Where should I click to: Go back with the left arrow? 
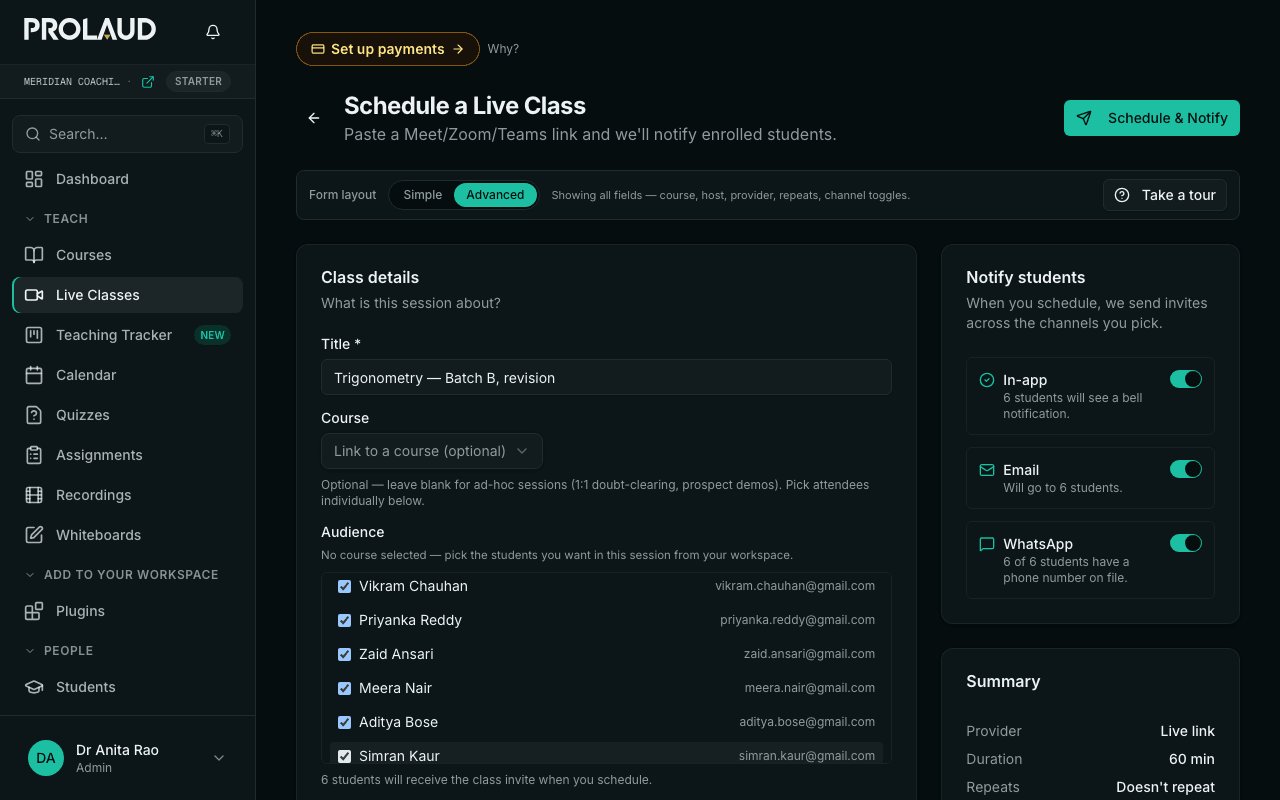(x=314, y=118)
